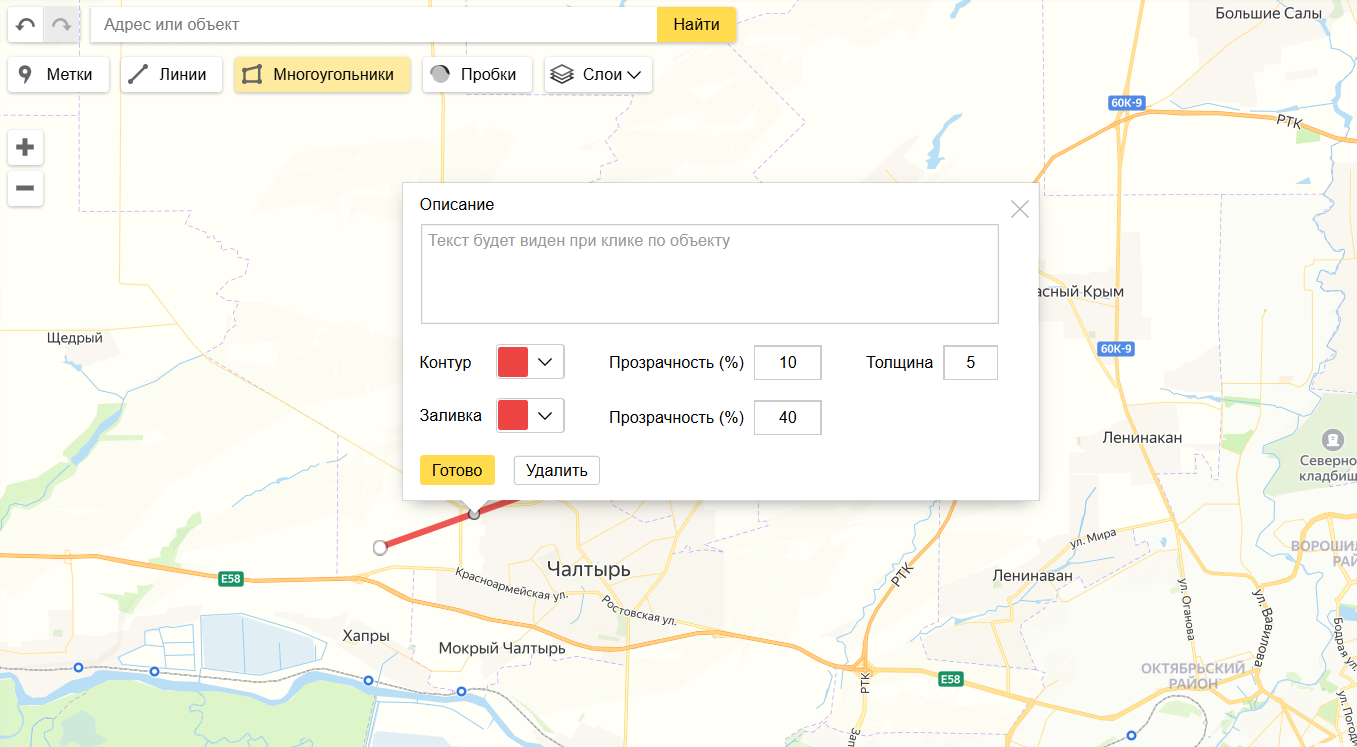The height and width of the screenshot is (747, 1357).
Task: Open the Заливка color dropdown arrow
Action: (546, 416)
